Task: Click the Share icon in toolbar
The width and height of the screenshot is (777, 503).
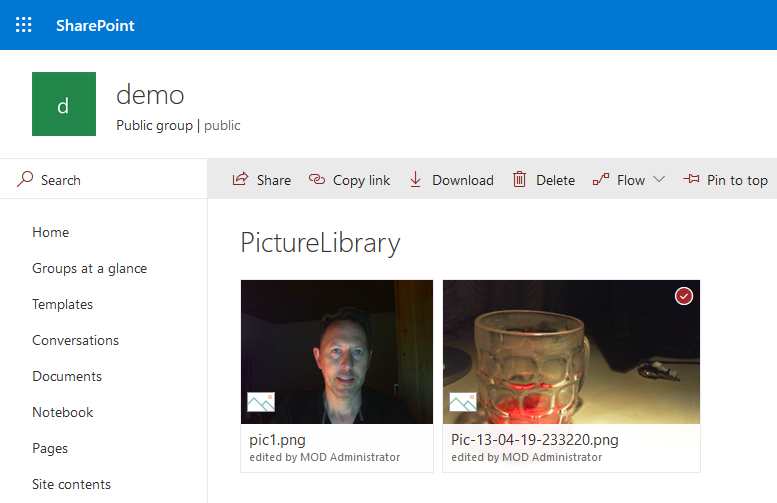Action: pos(240,180)
